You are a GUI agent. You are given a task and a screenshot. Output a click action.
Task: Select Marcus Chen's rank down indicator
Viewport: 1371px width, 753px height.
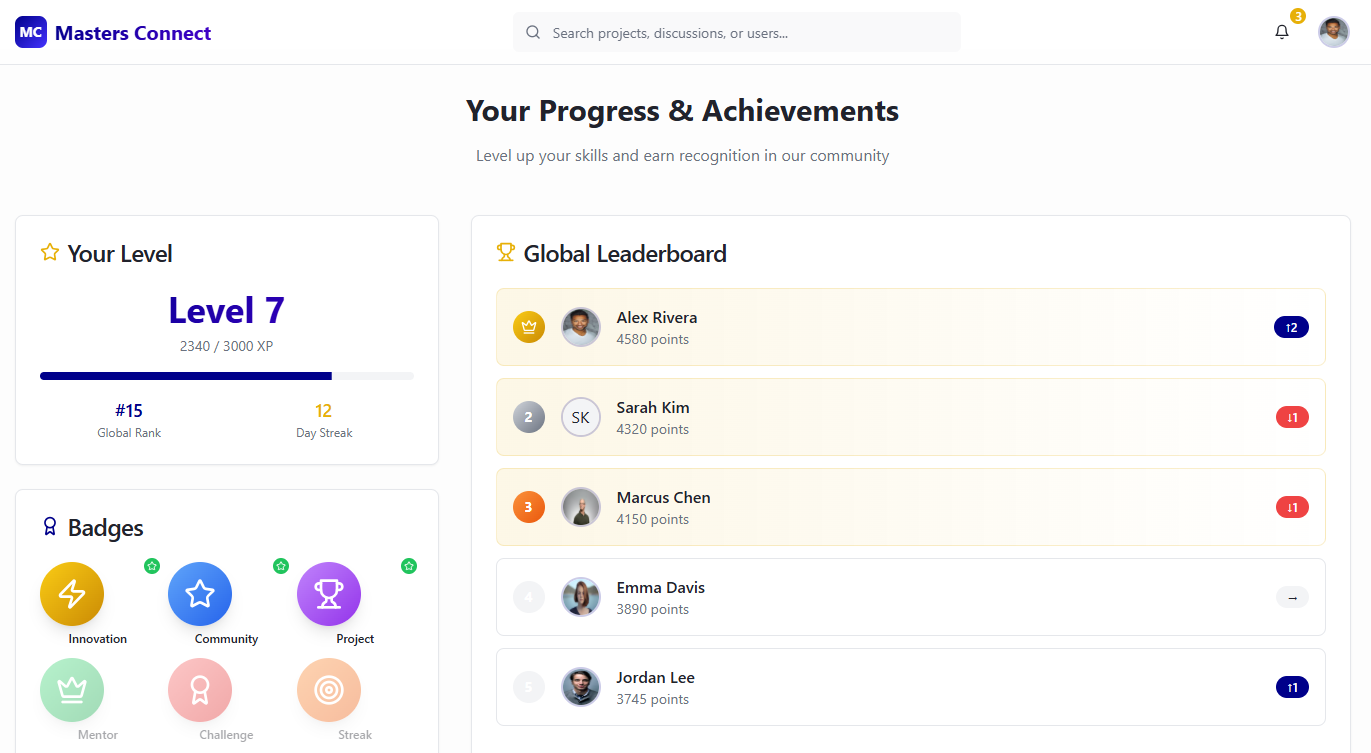click(1292, 507)
